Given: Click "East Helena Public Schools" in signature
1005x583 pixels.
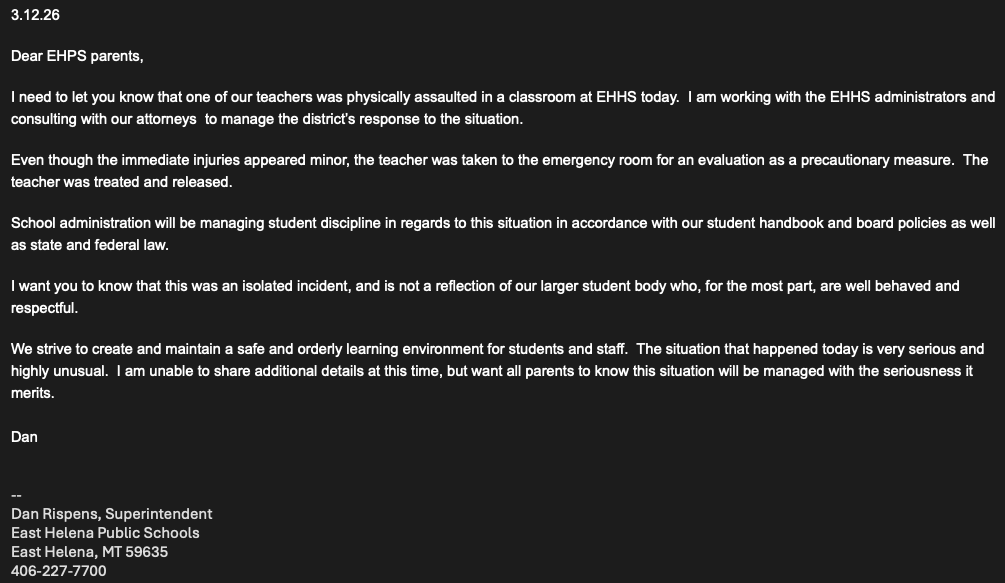Looking at the screenshot, I should tap(105, 533).
